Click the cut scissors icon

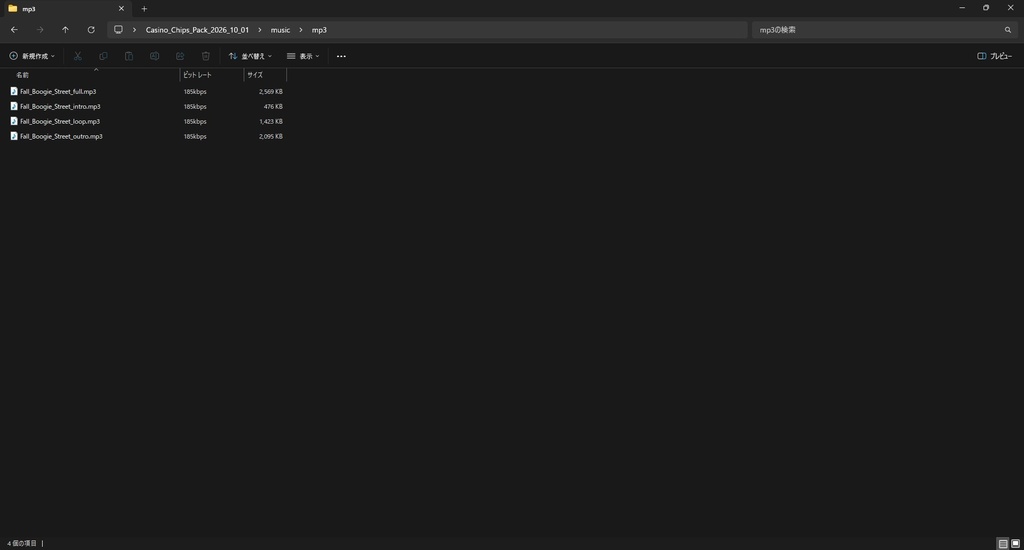tap(78, 56)
